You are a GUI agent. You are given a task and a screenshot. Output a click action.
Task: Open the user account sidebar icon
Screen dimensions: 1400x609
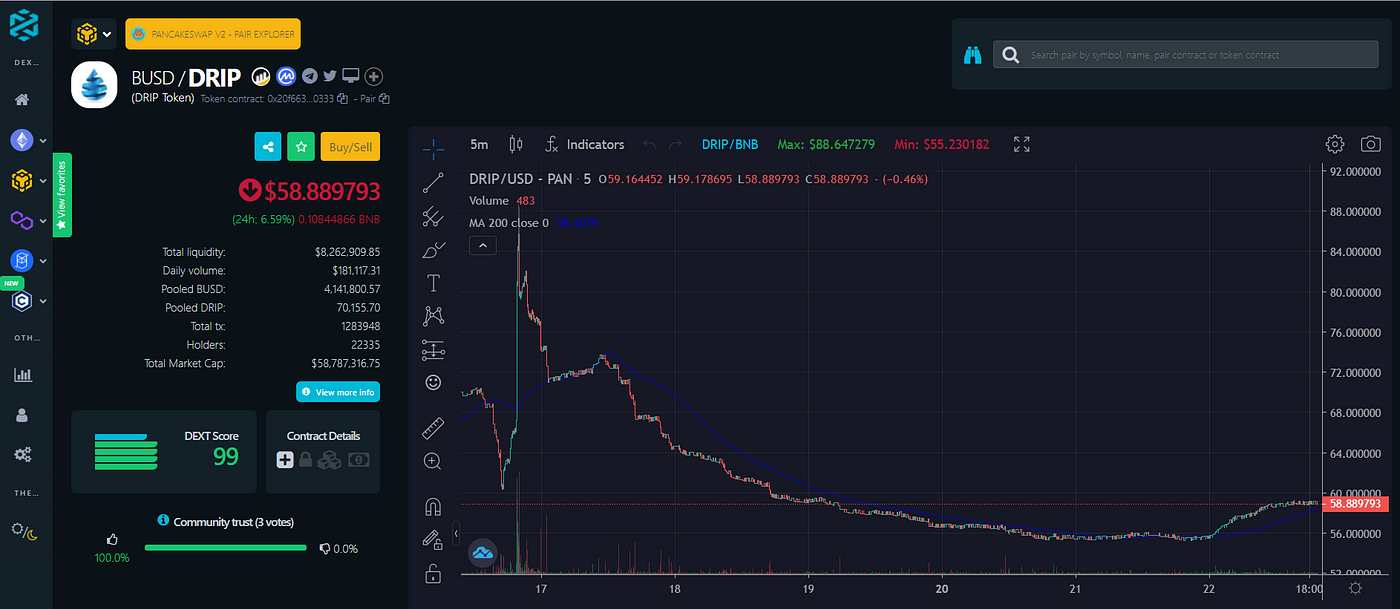click(22, 415)
